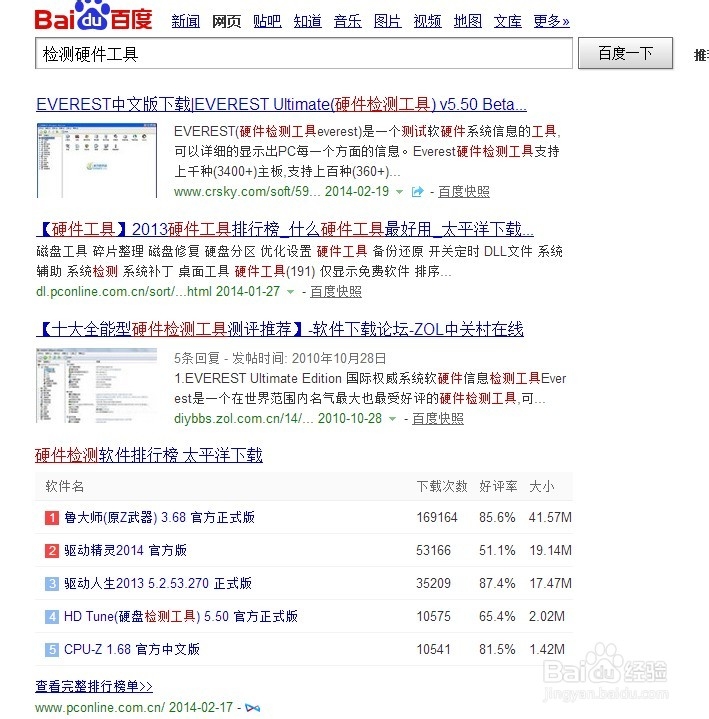
Task: Click the www.pconline.com.cn/ URL text
Action: 100,708
